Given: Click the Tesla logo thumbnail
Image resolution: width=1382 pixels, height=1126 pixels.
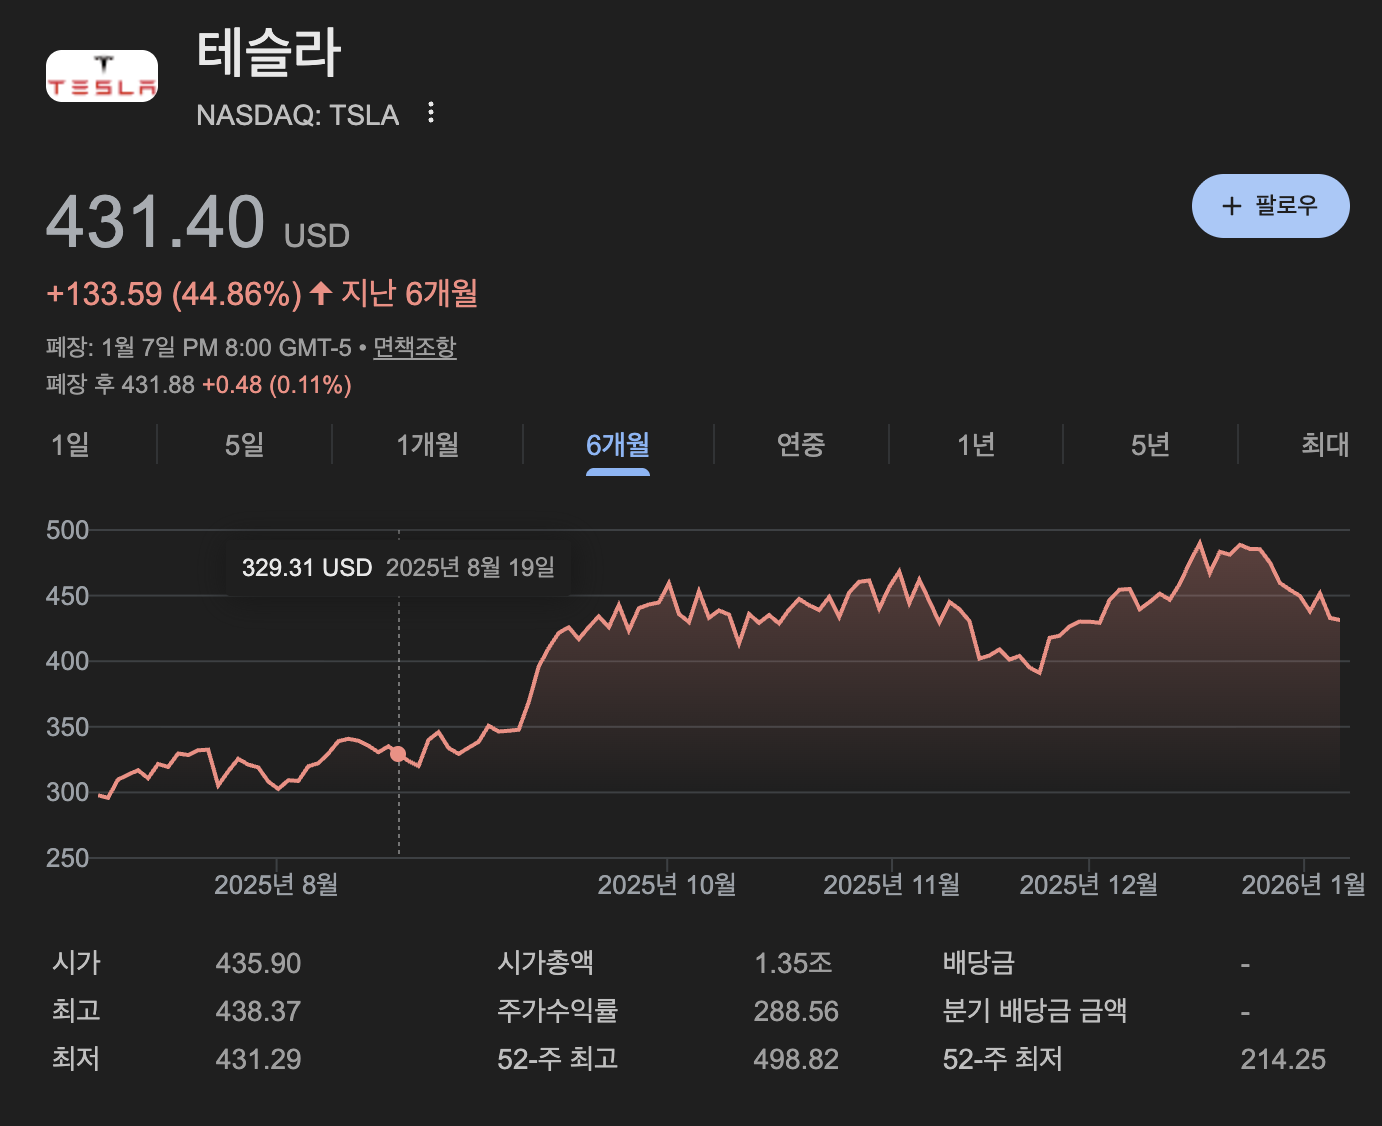Looking at the screenshot, I should pyautogui.click(x=102, y=76).
